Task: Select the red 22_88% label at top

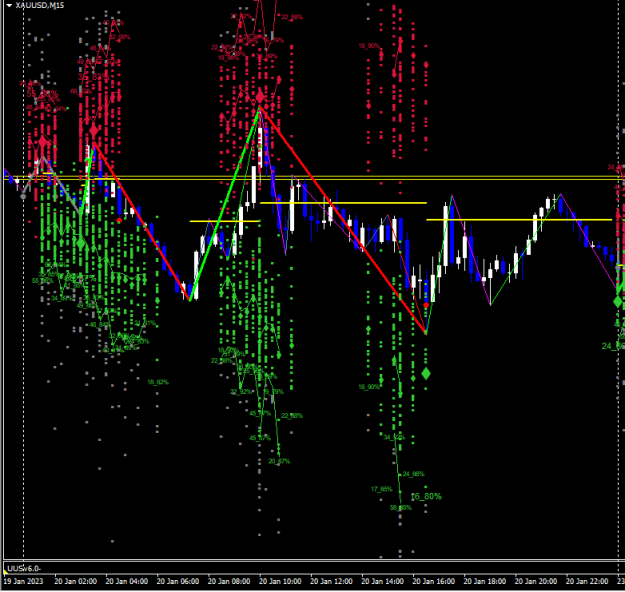Action: point(292,17)
